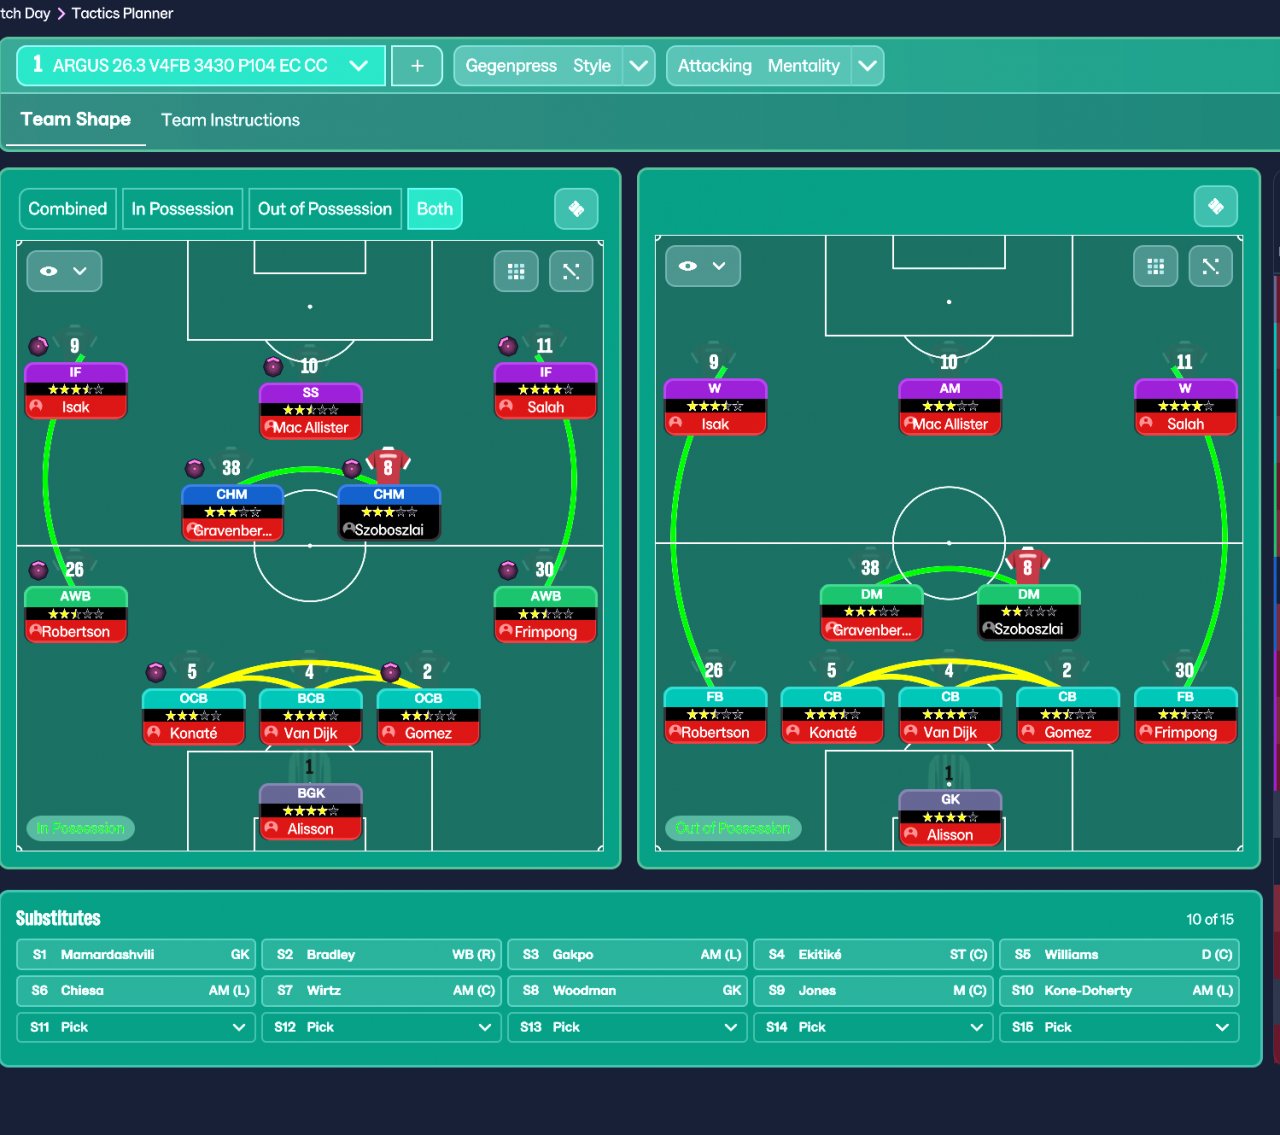Image resolution: width=1280 pixels, height=1135 pixels.
Task: Select substitute S1 Mamardashvili
Action: [x=136, y=954]
